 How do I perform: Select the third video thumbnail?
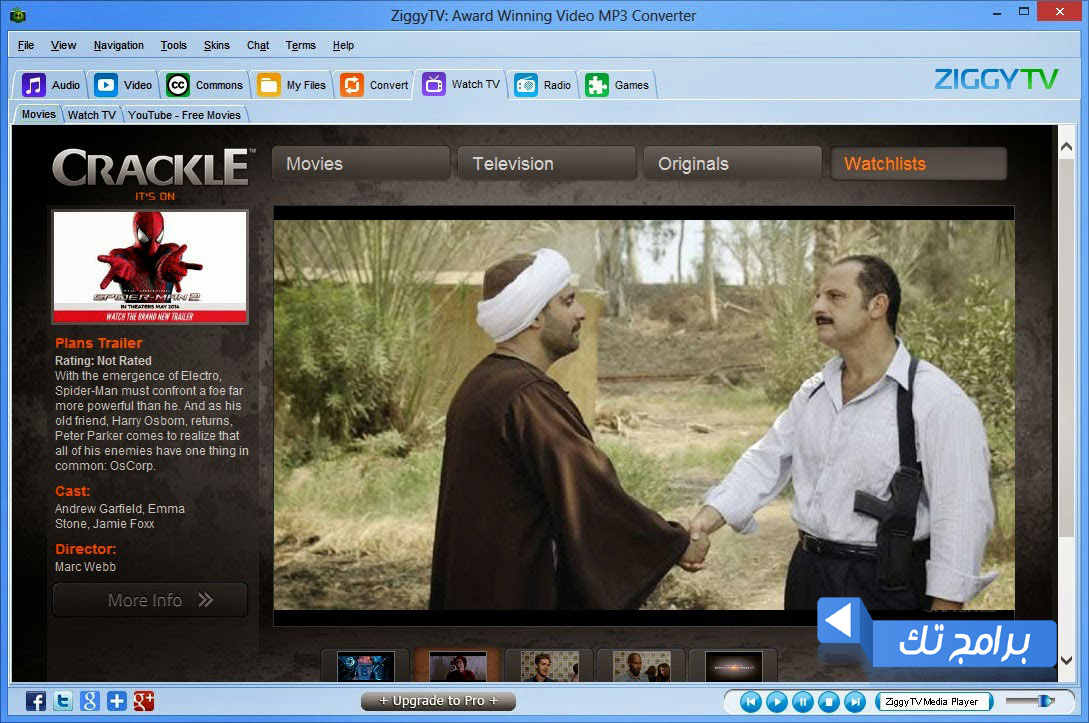(549, 667)
